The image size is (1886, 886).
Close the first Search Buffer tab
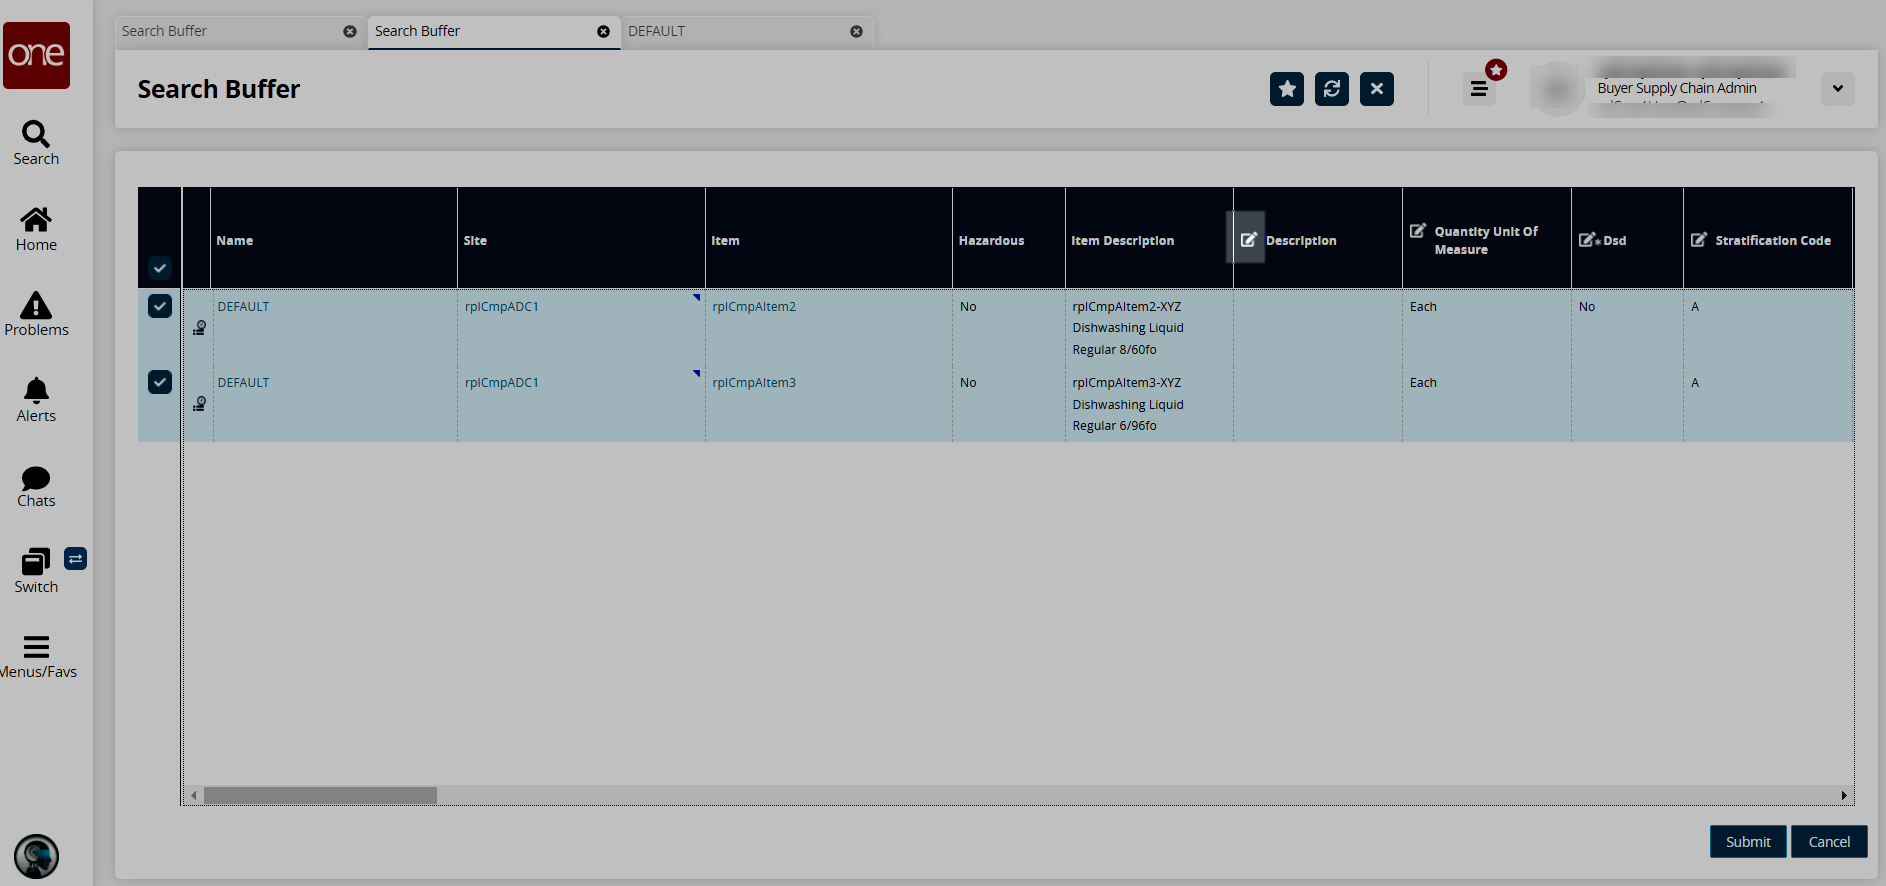[350, 31]
